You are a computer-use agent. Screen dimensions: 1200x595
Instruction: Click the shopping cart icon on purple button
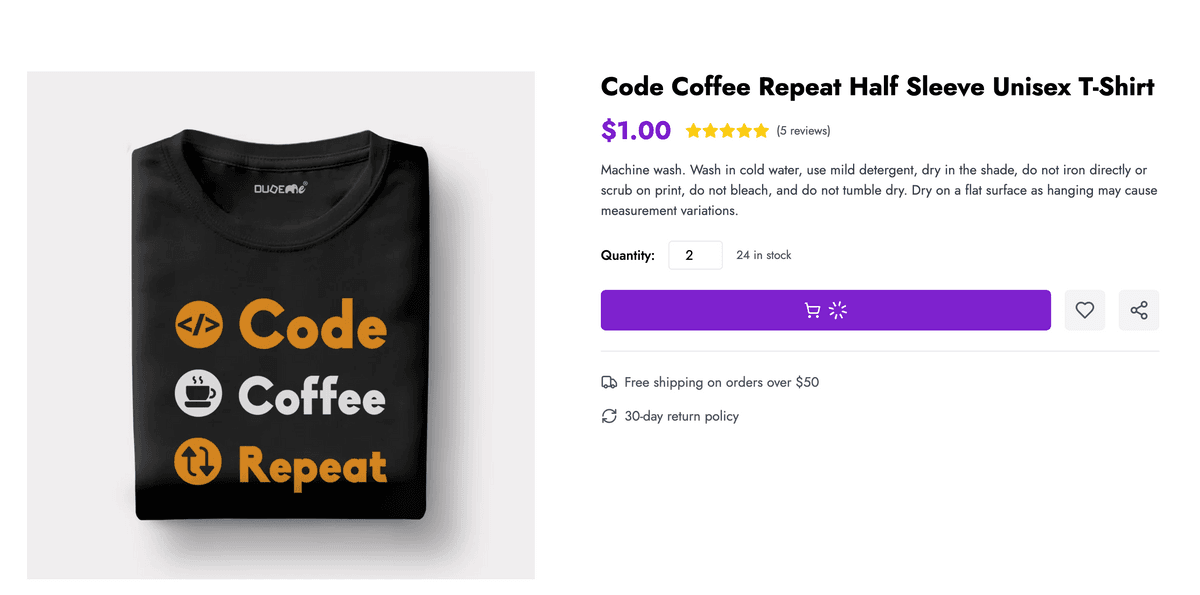click(x=813, y=311)
